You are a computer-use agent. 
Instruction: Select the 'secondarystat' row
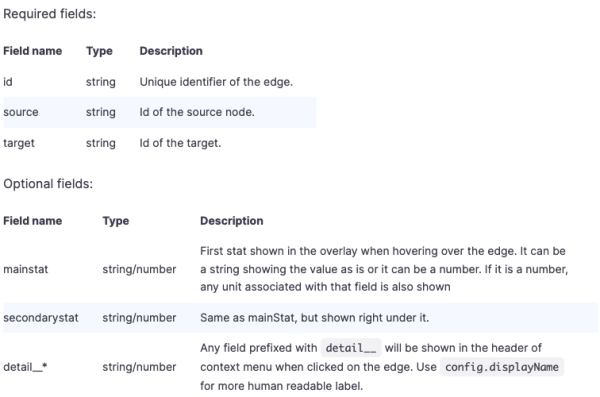click(x=300, y=318)
